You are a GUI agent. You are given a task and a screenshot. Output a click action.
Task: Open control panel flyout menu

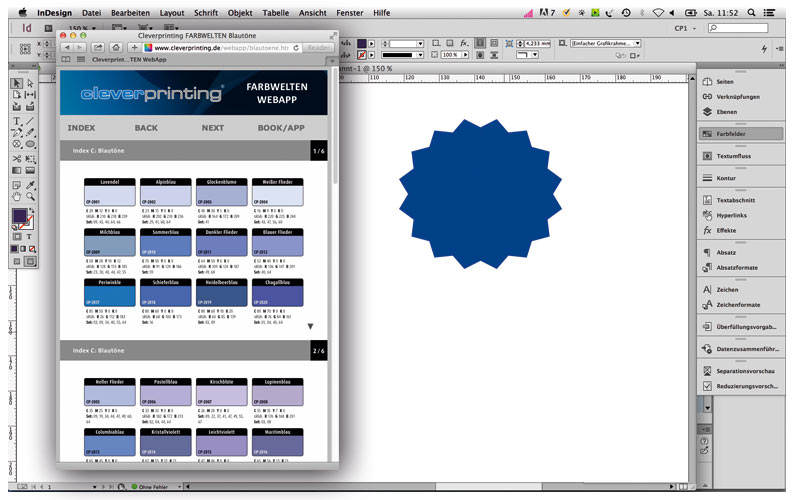coord(780,48)
